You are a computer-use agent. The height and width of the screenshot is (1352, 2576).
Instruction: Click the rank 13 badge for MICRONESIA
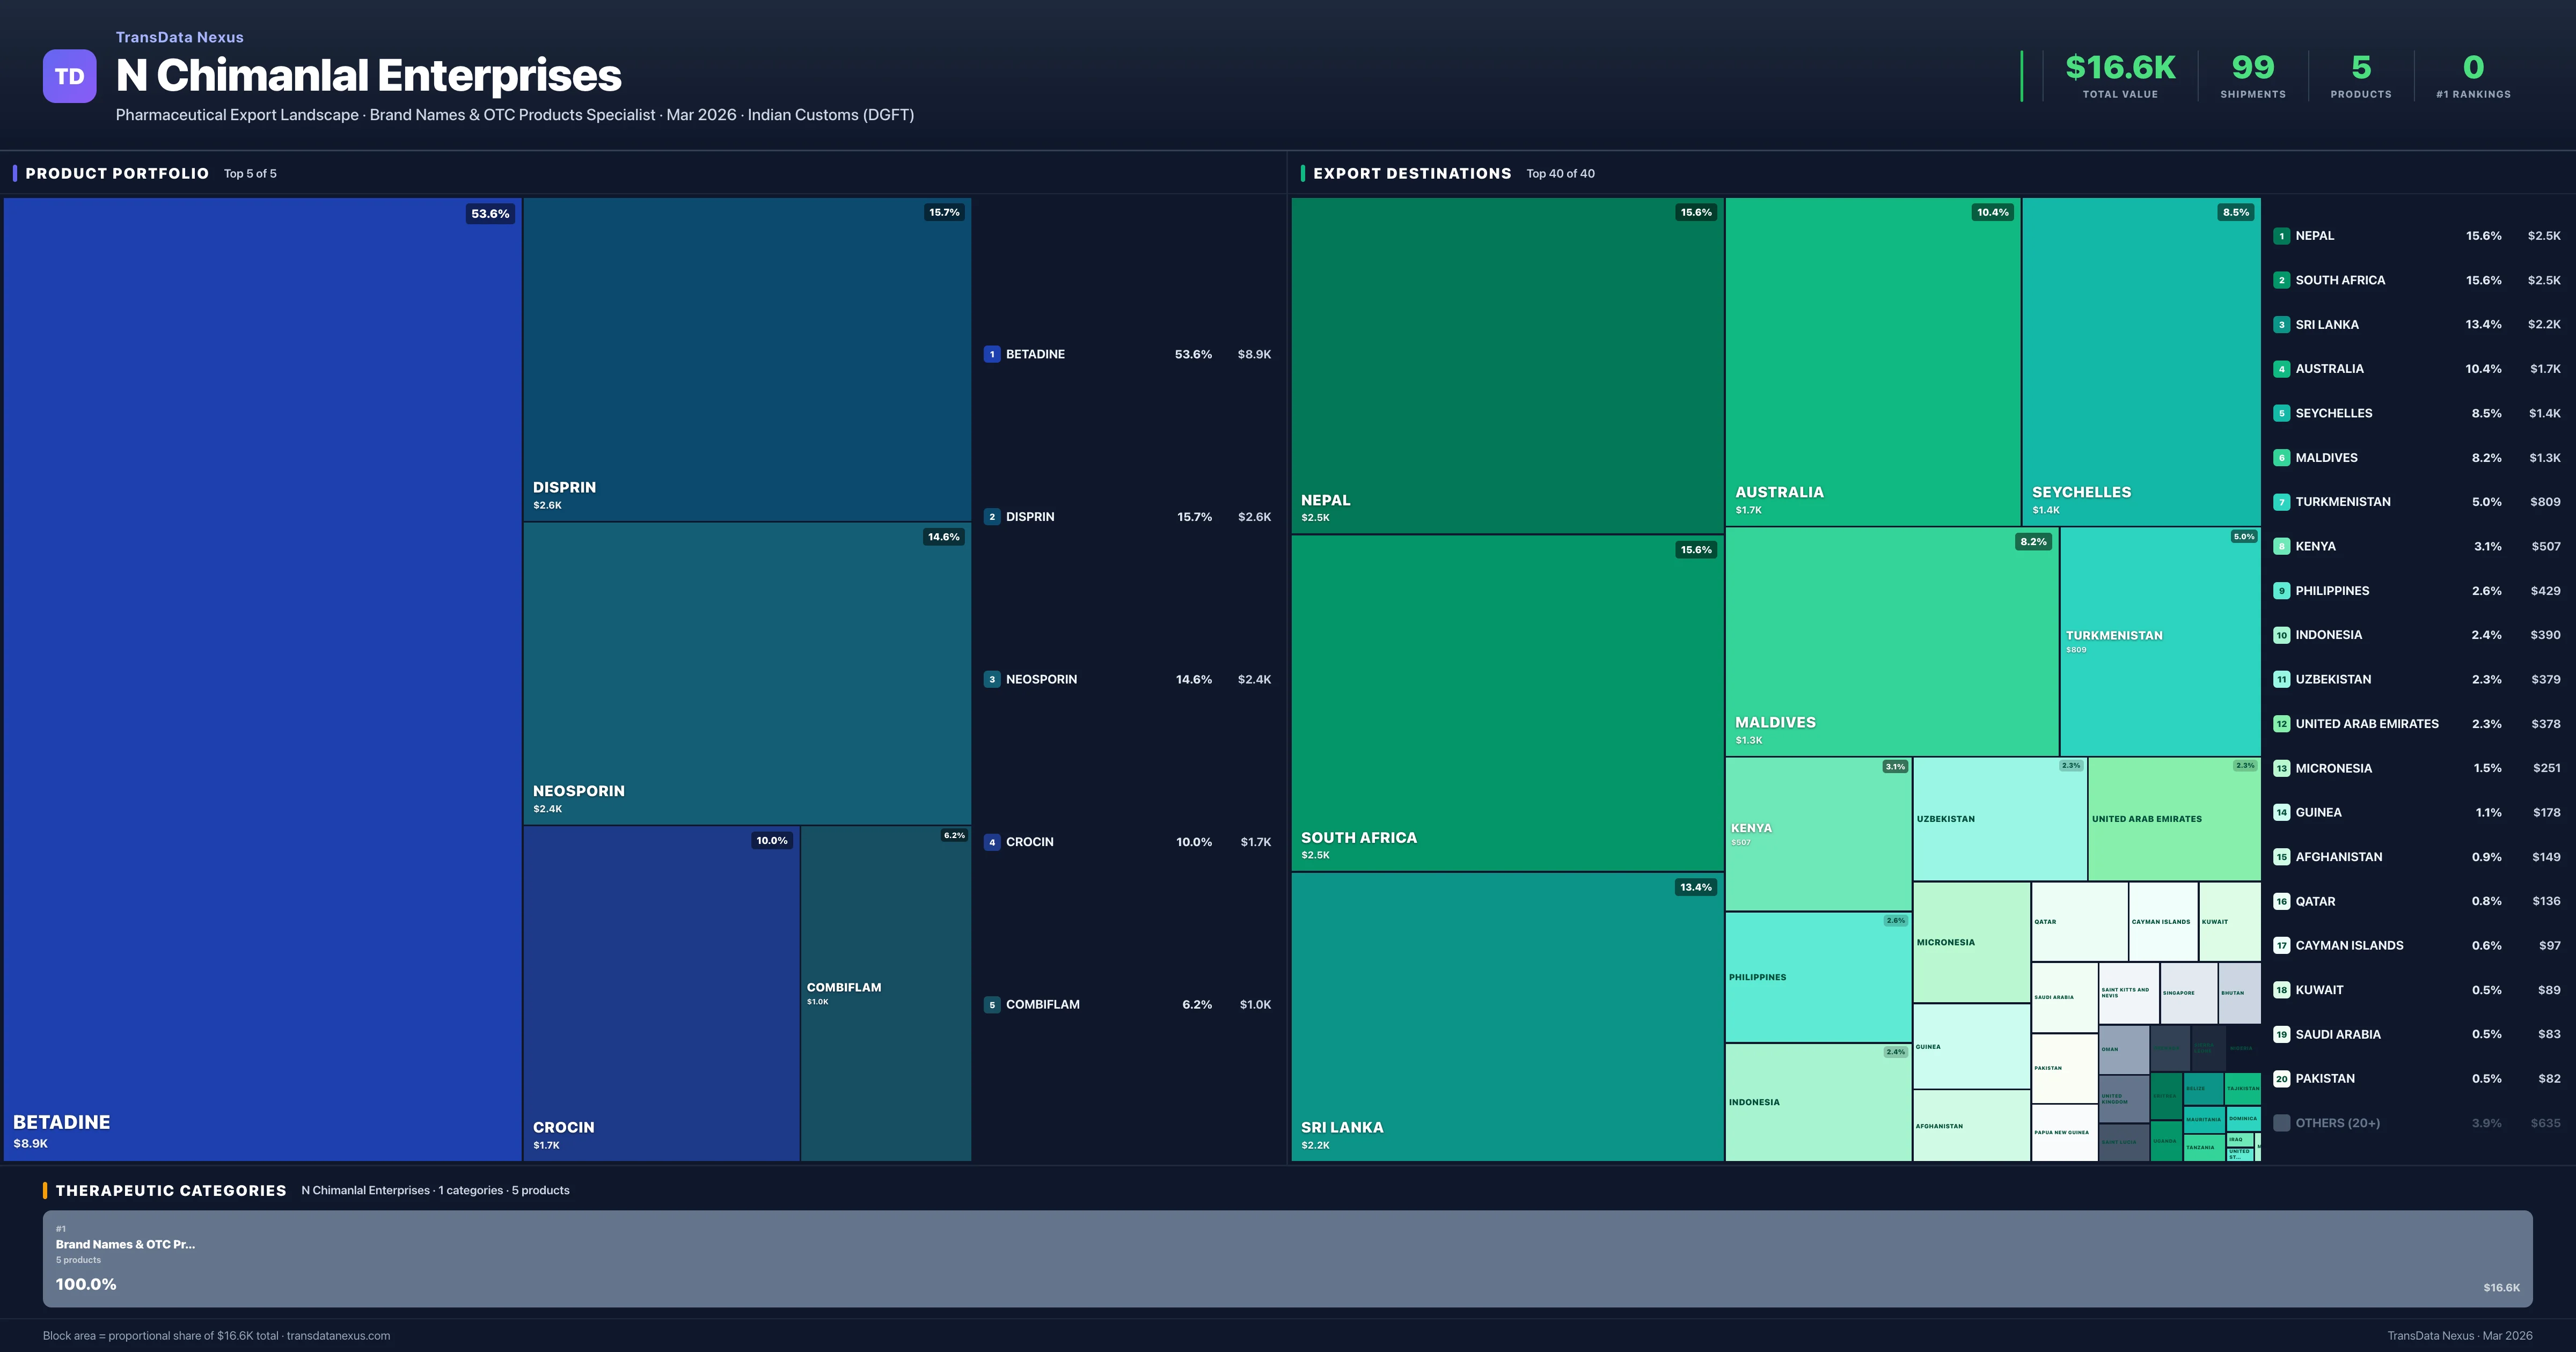[2281, 768]
